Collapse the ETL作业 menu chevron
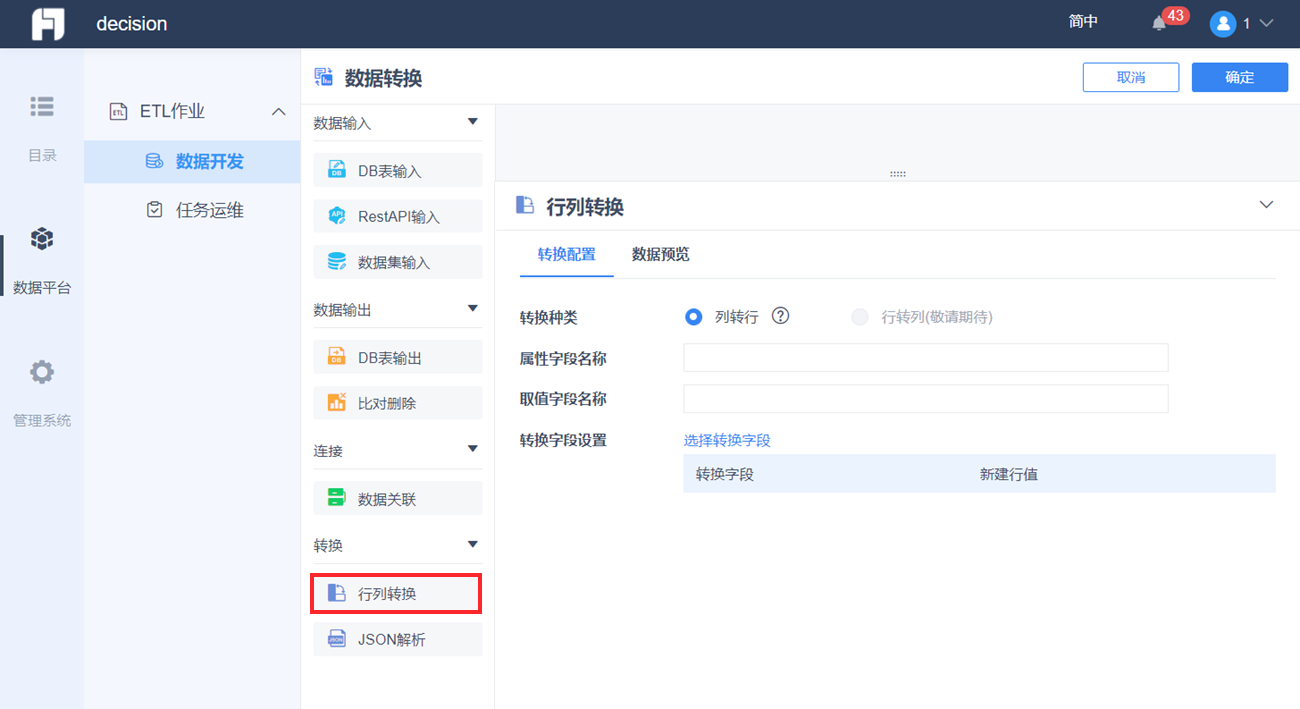The height and width of the screenshot is (709, 1300). pyautogui.click(x=279, y=112)
